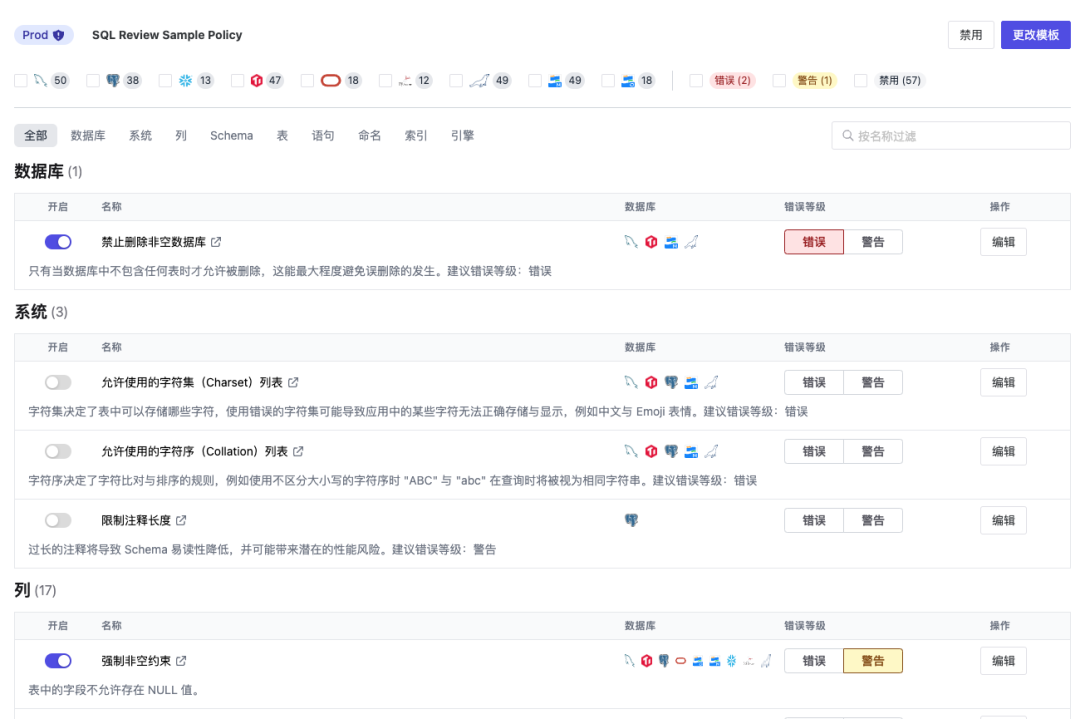This screenshot has height=719, width=1080.
Task: Click the blue database icon with count 18 before the divider
Action: (627, 81)
